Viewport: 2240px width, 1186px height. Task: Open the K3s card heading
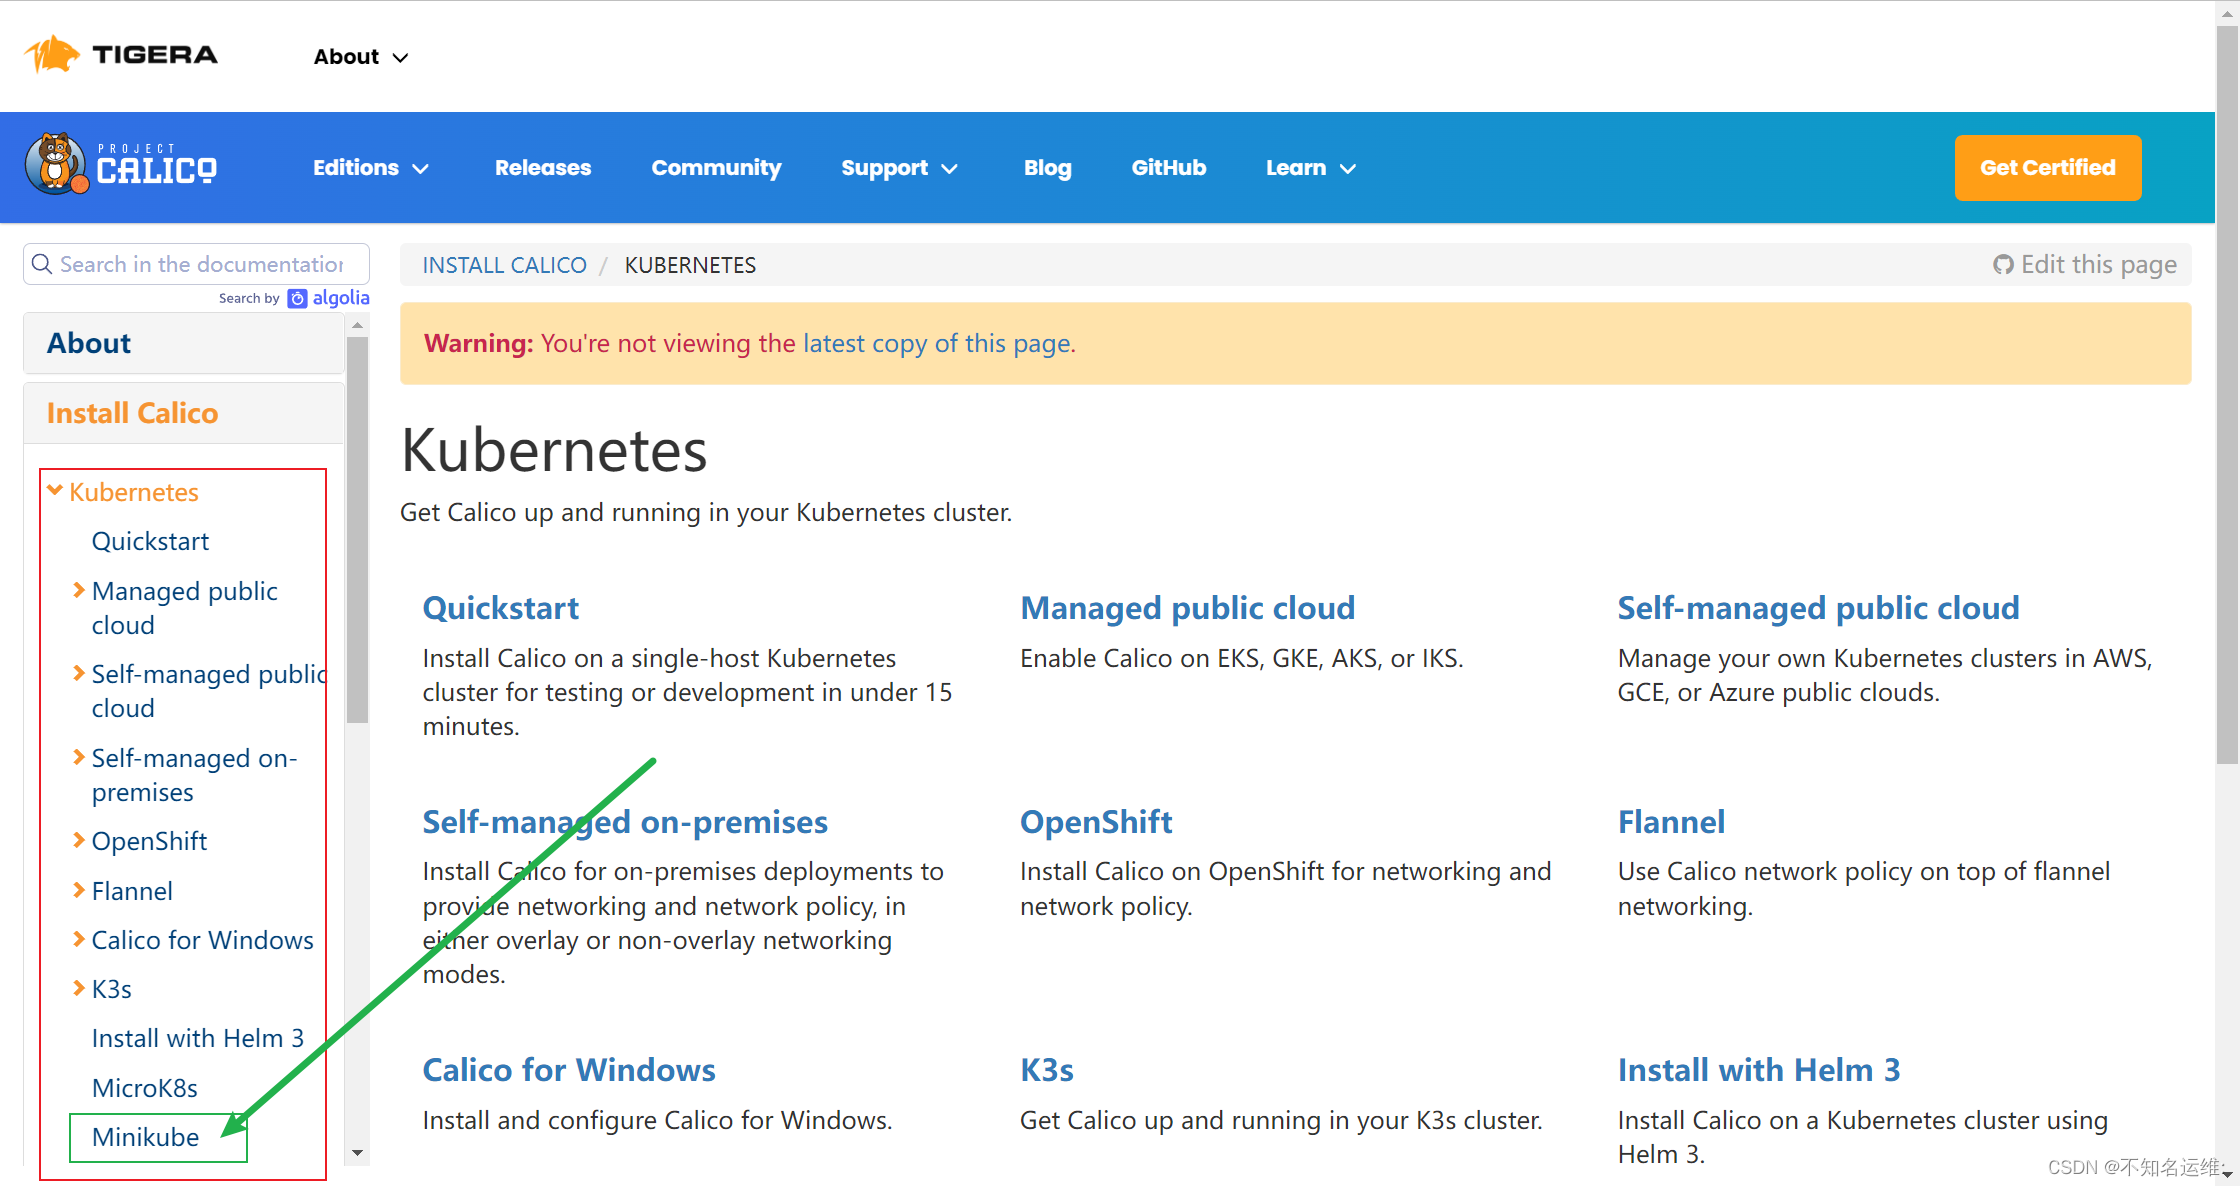point(1046,1070)
